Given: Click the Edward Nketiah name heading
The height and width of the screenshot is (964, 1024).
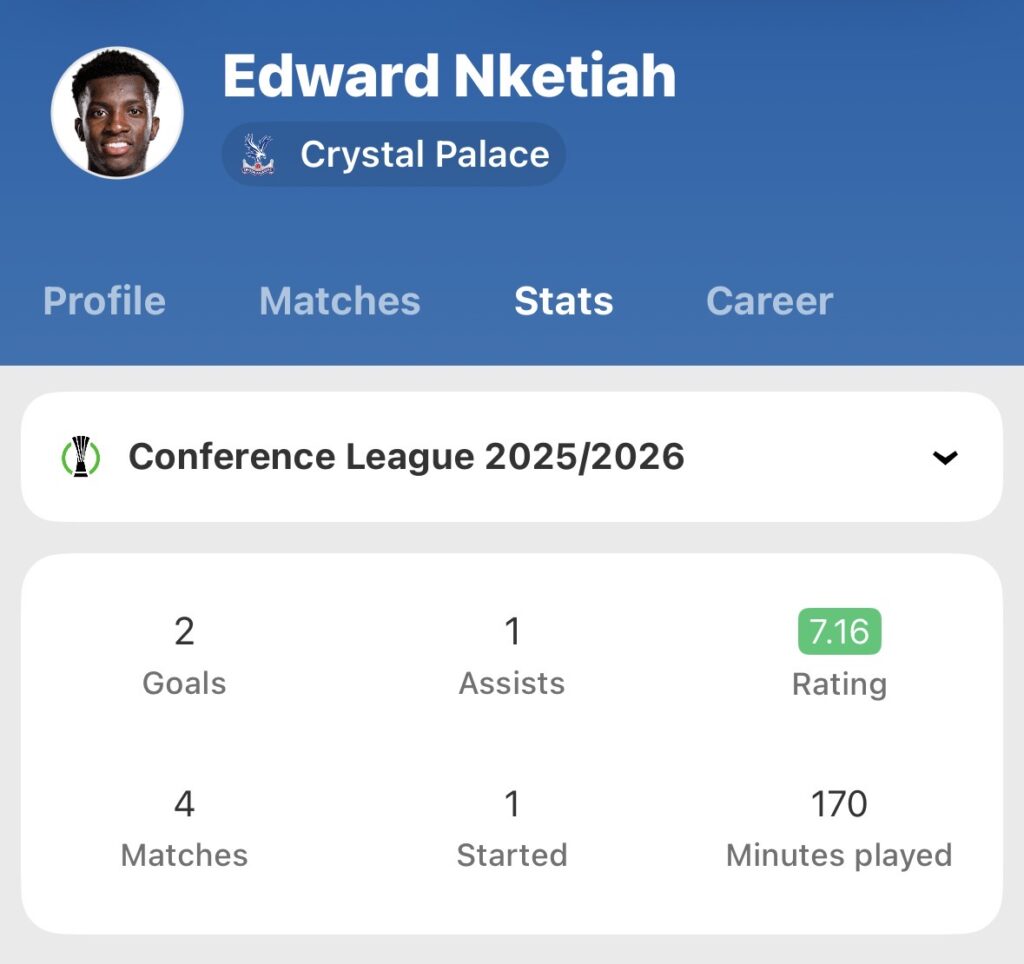Looking at the screenshot, I should (449, 76).
